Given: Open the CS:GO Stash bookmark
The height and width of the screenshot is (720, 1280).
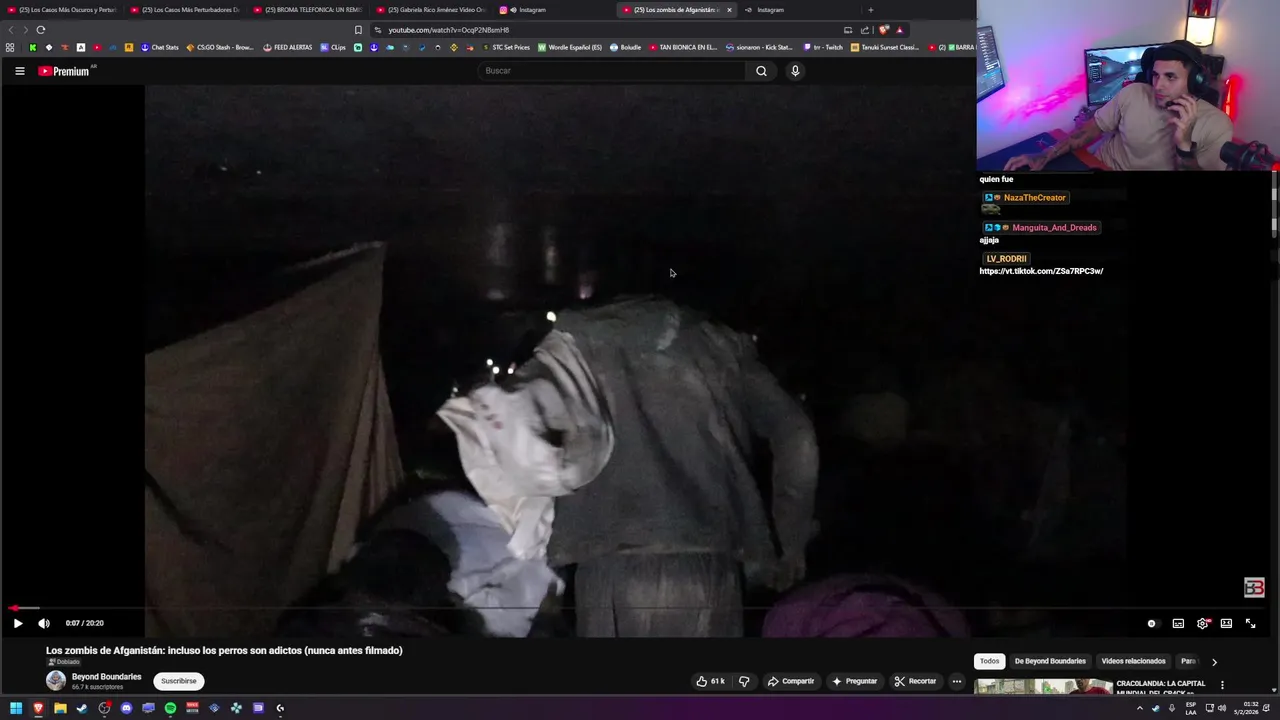Looking at the screenshot, I should pyautogui.click(x=220, y=47).
